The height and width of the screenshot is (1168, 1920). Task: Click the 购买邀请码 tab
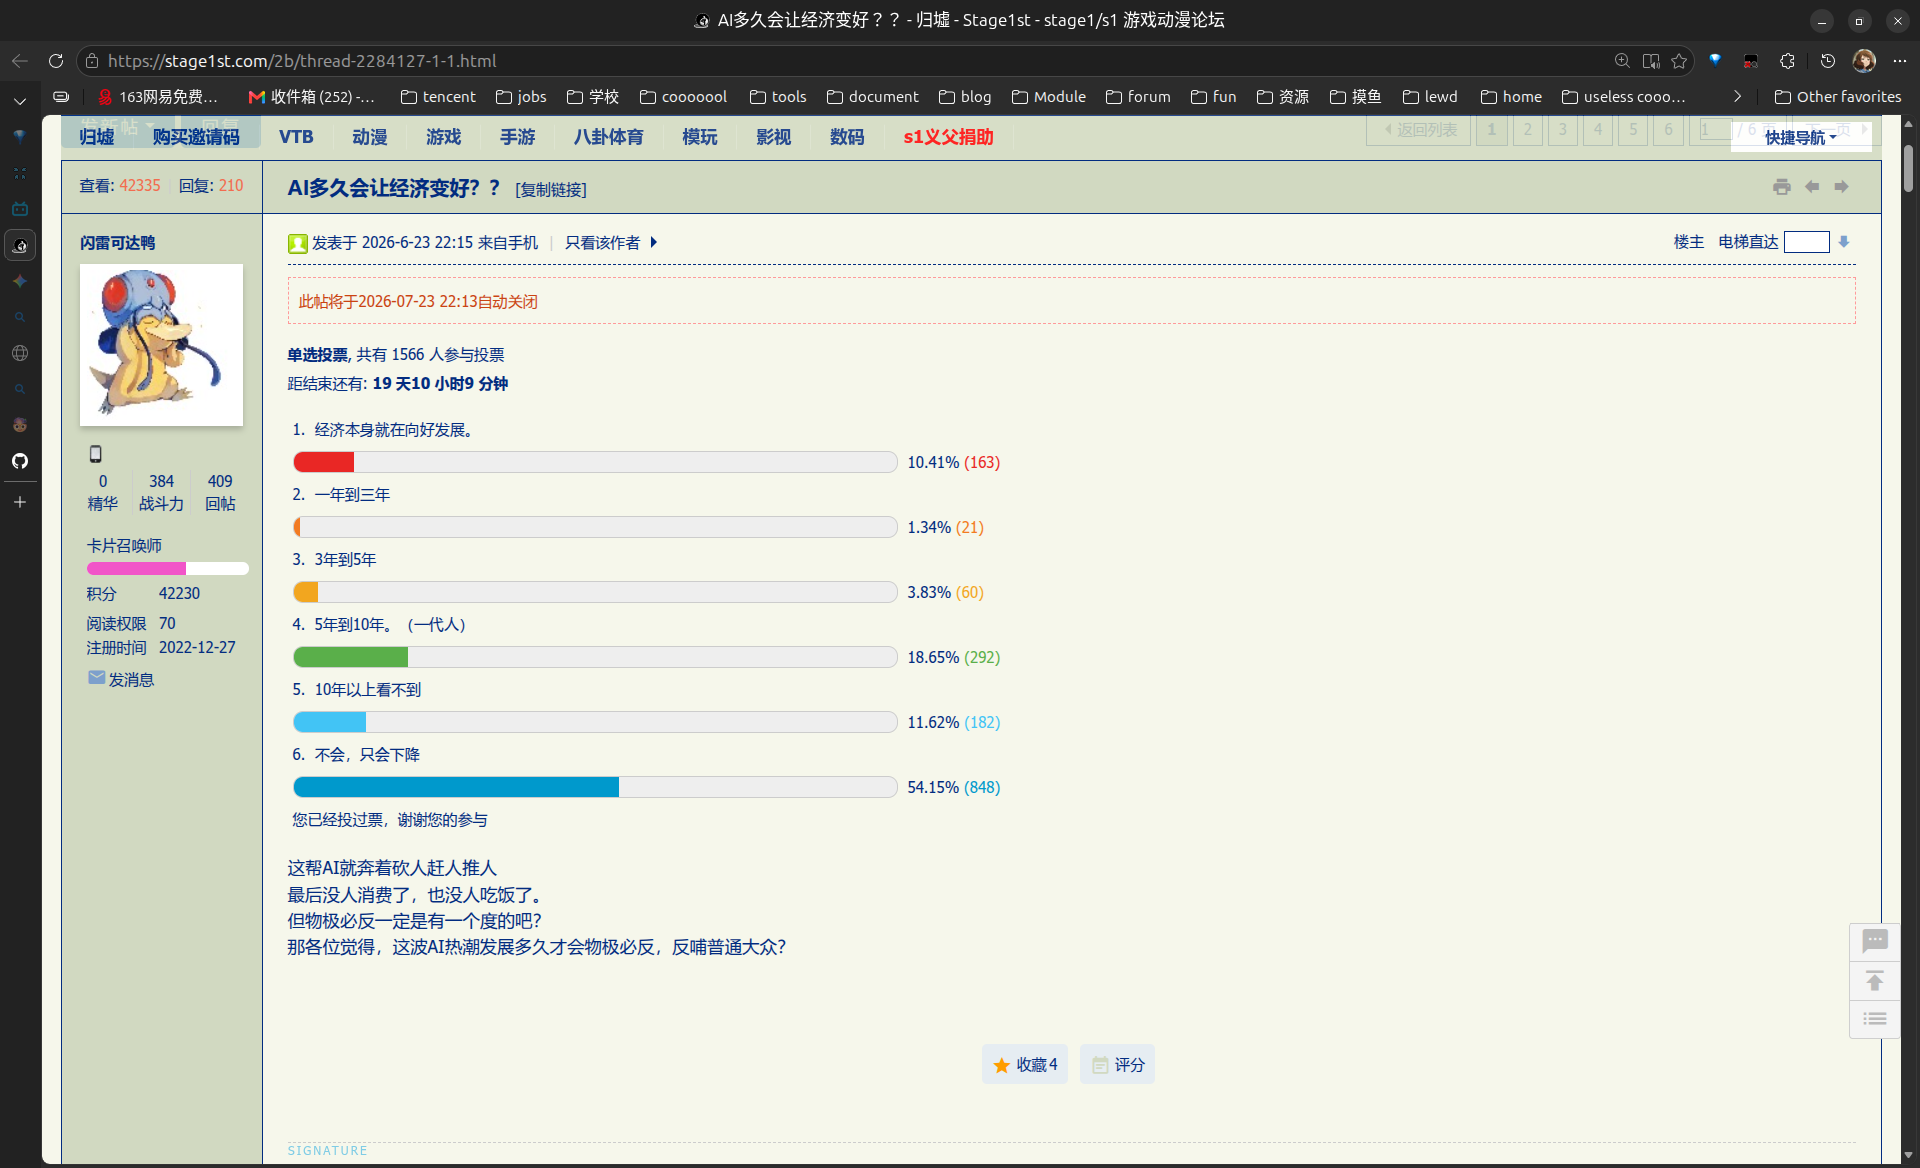tap(196, 137)
